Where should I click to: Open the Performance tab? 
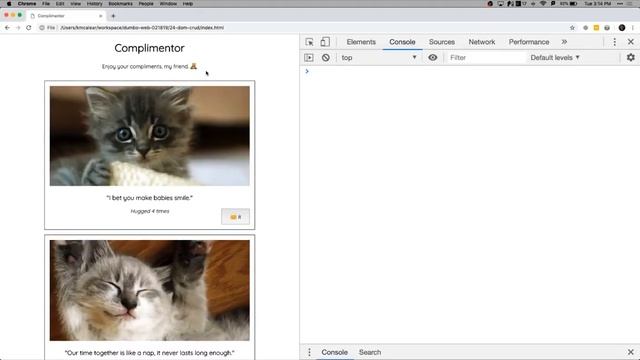click(529, 42)
